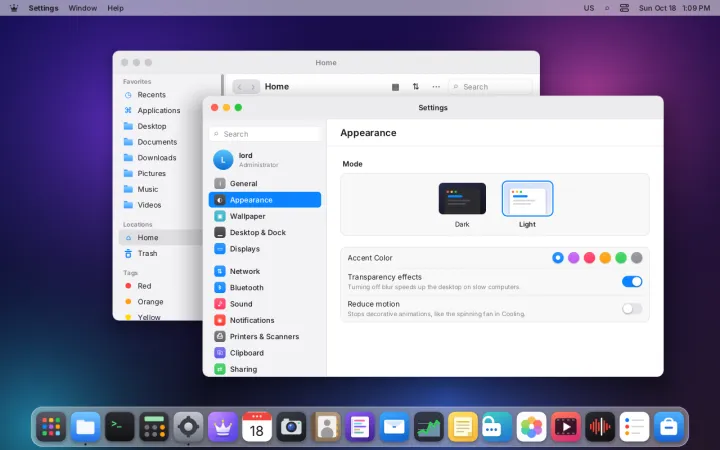
Task: Open Desktop & Dock settings pane
Action: click(x=265, y=232)
